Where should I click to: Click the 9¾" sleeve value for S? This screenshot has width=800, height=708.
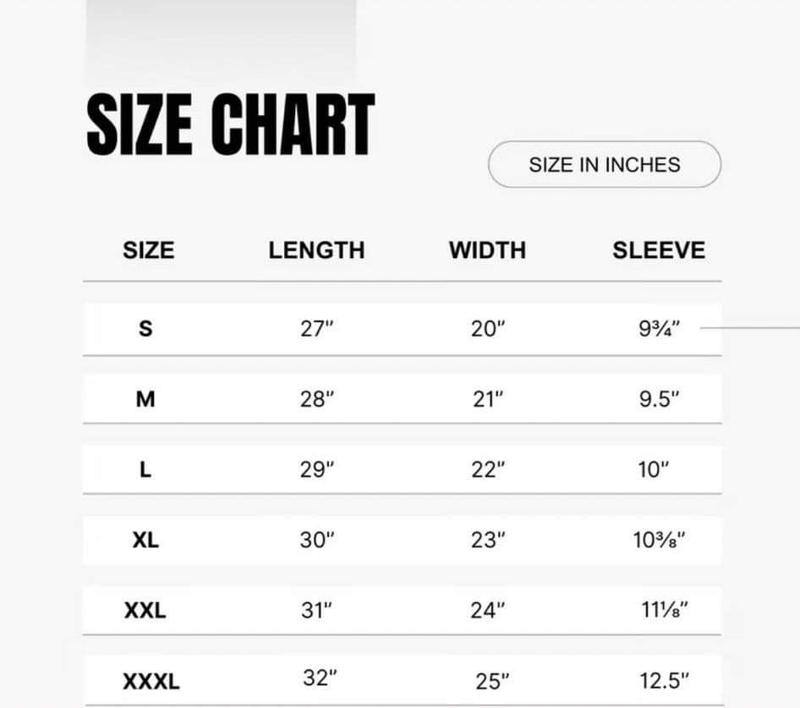click(x=659, y=329)
